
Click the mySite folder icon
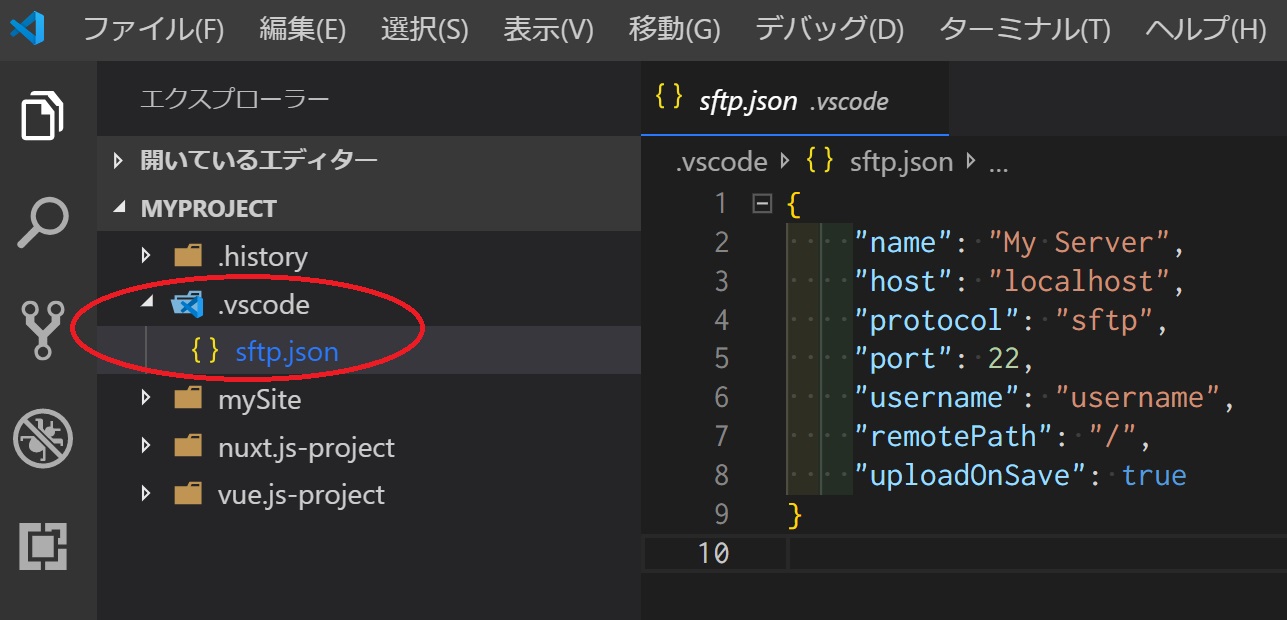(x=187, y=399)
